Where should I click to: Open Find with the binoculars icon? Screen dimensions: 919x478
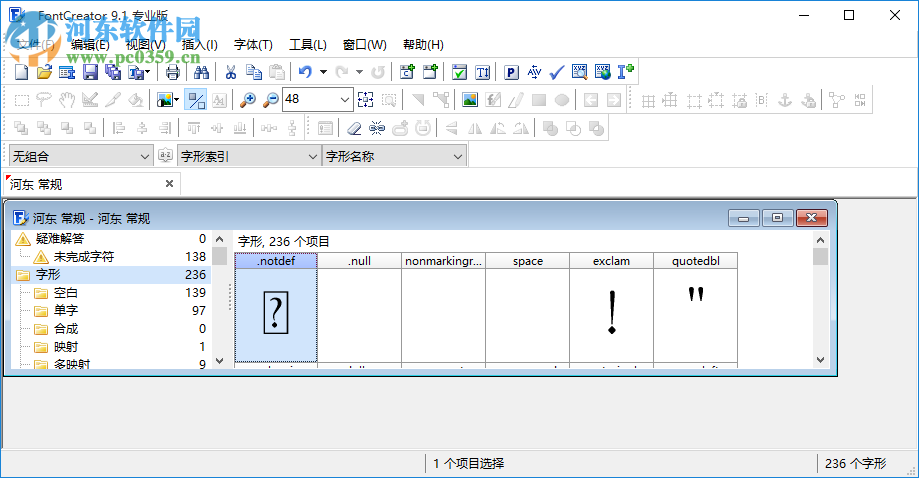coord(201,72)
